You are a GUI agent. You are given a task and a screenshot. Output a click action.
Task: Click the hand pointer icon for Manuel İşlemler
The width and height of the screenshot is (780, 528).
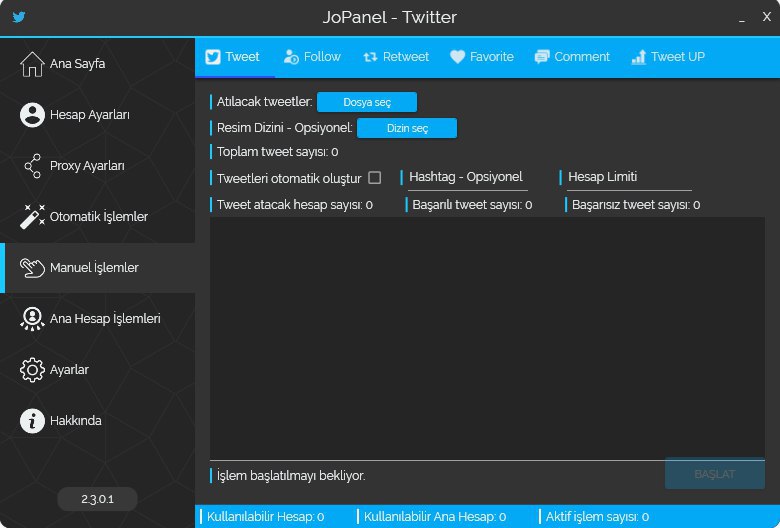[x=32, y=268]
